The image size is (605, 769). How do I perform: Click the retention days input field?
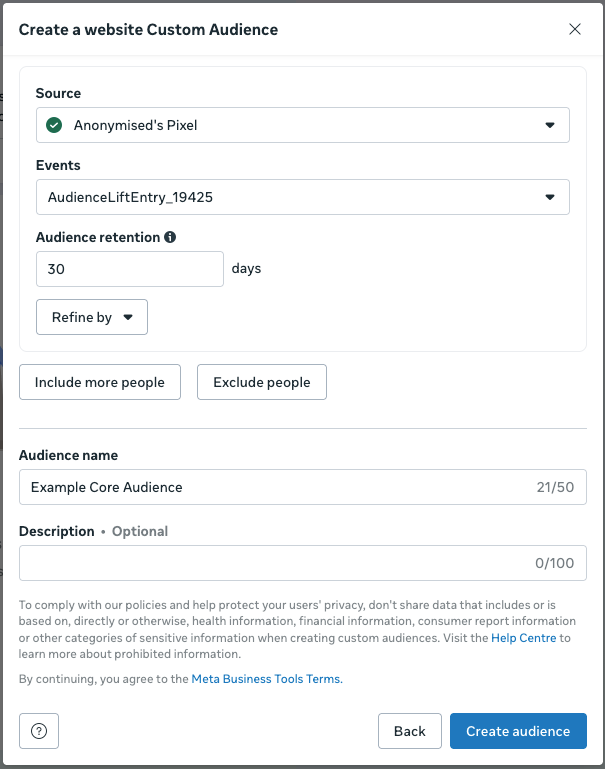tap(129, 269)
